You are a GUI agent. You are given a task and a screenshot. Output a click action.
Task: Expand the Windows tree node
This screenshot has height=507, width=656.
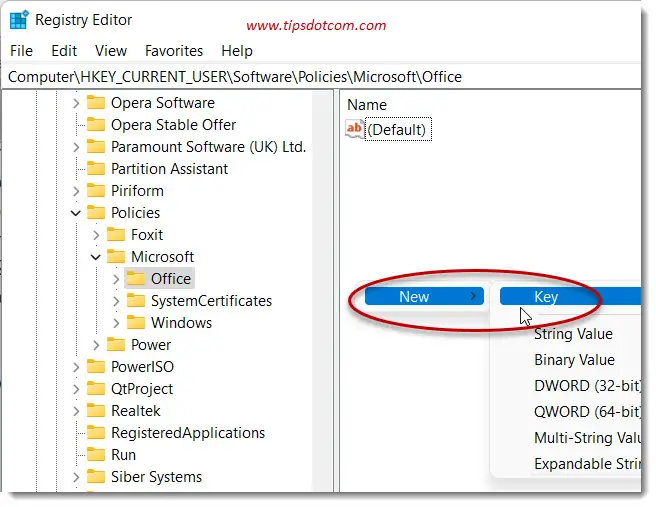(x=116, y=323)
